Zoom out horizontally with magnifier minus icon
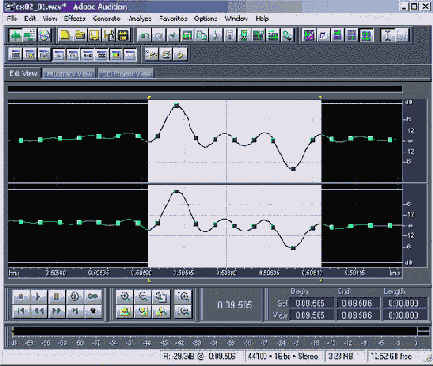Screen dimensions: 433x366 coord(143,296)
